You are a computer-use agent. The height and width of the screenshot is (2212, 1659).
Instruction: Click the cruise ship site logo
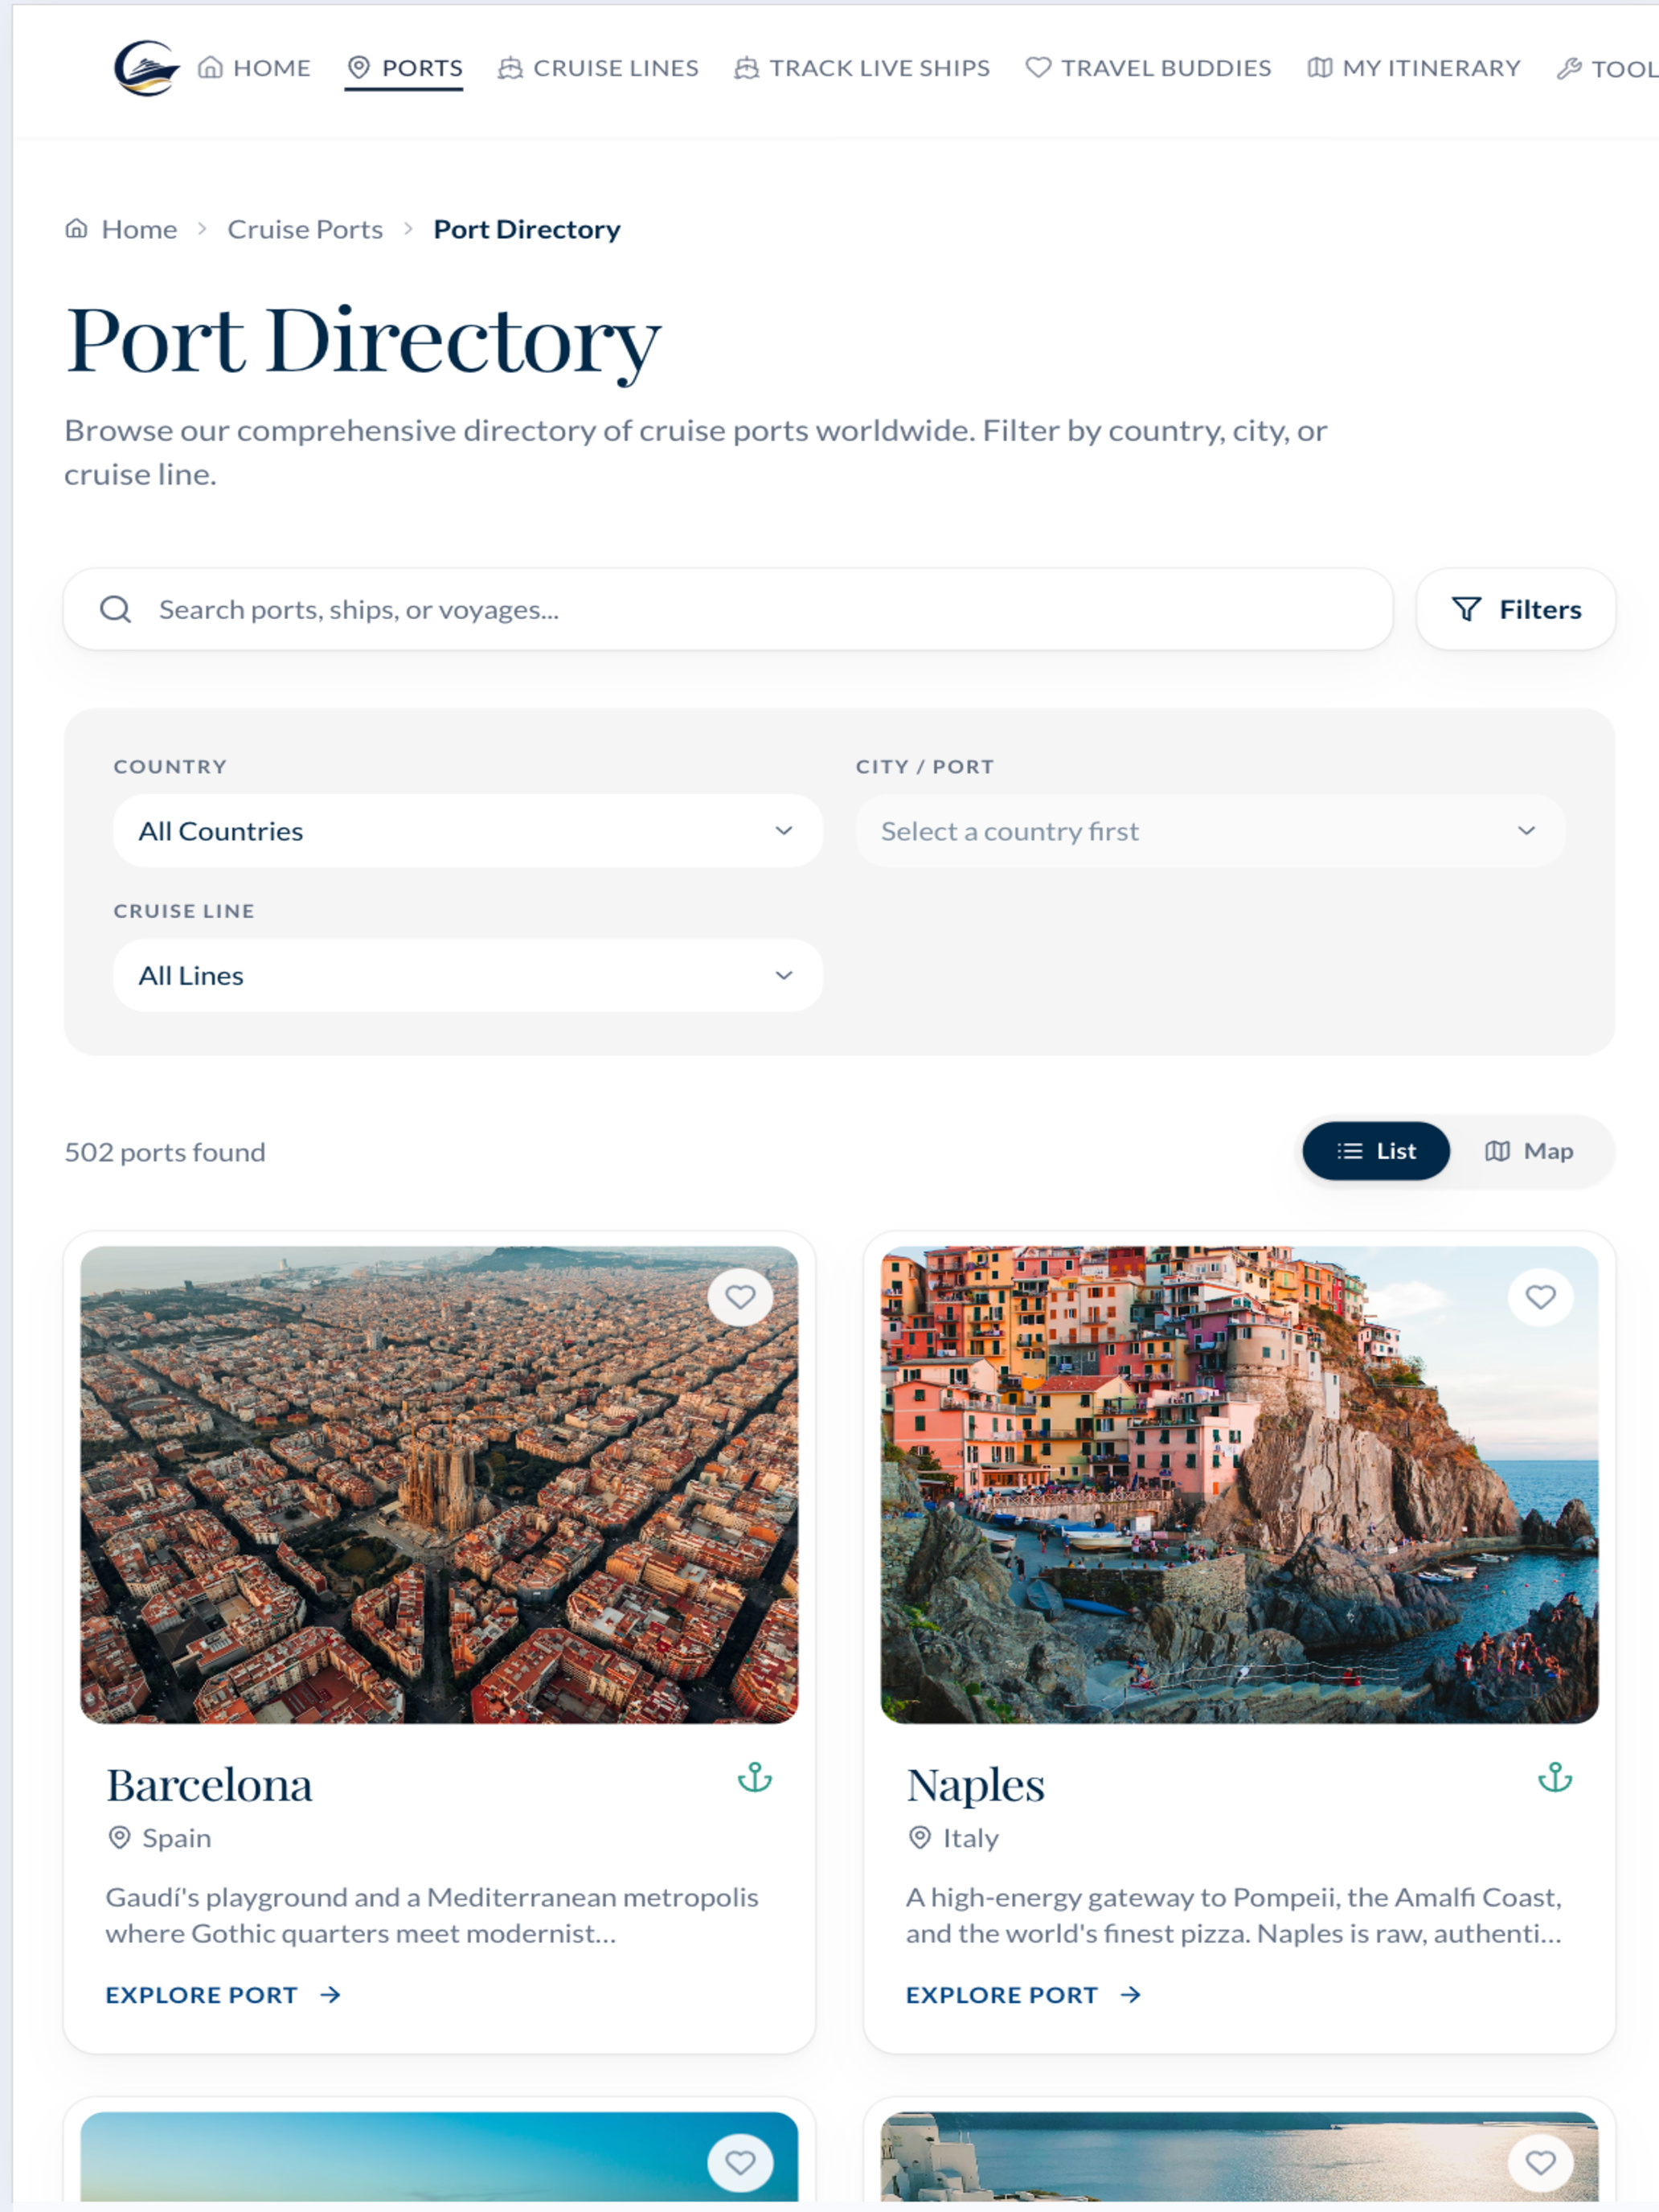146,68
